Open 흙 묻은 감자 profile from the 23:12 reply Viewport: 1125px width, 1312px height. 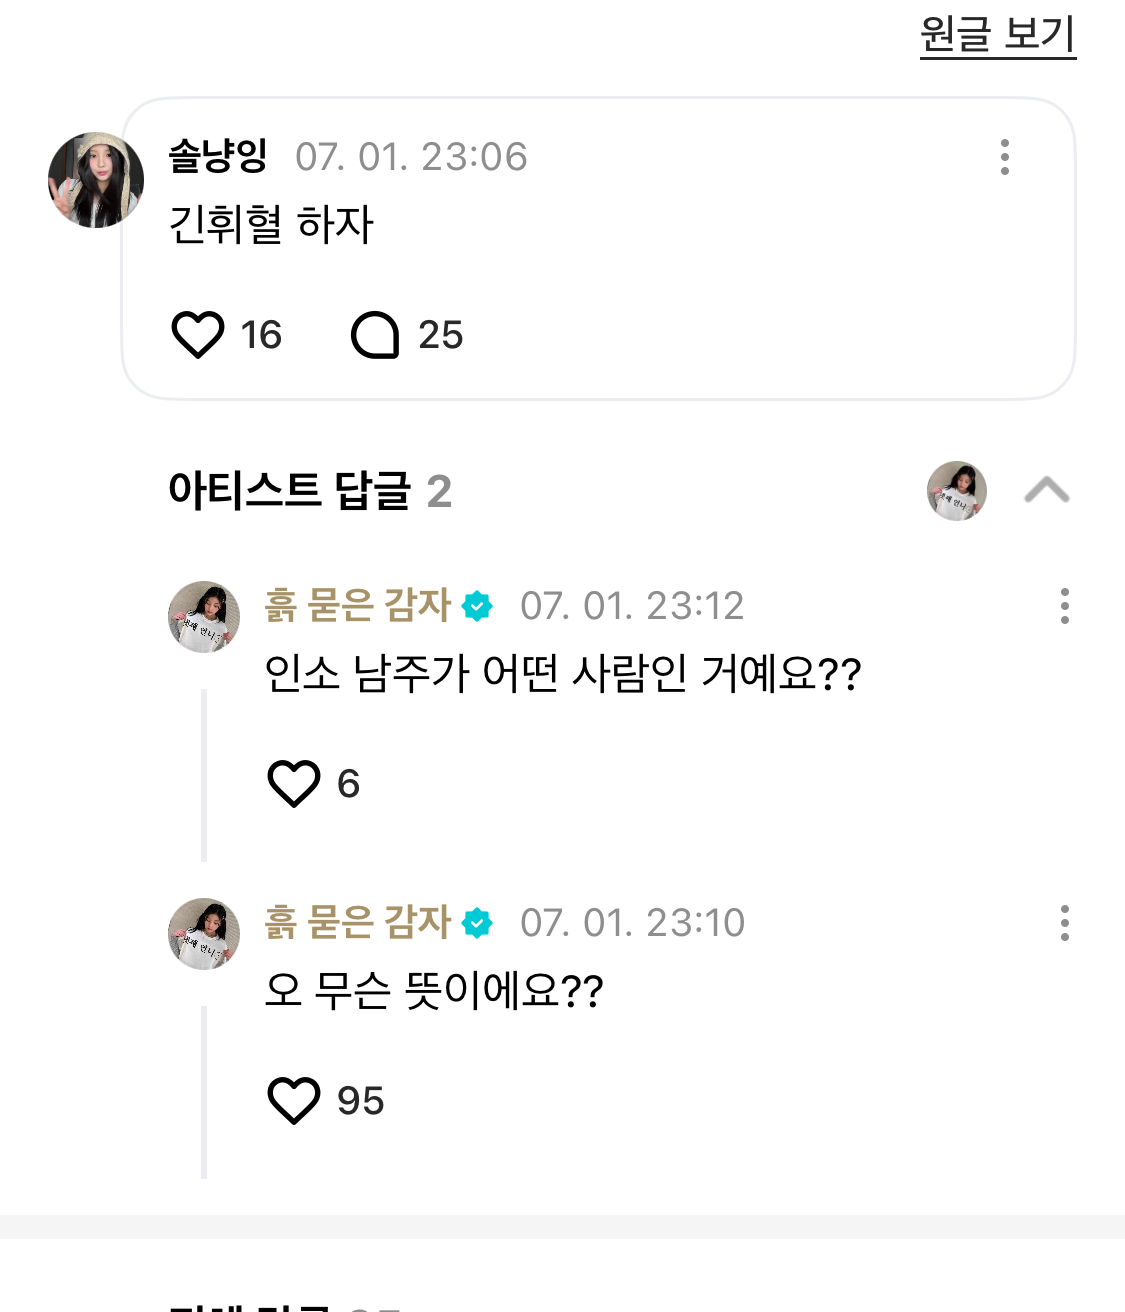point(358,606)
